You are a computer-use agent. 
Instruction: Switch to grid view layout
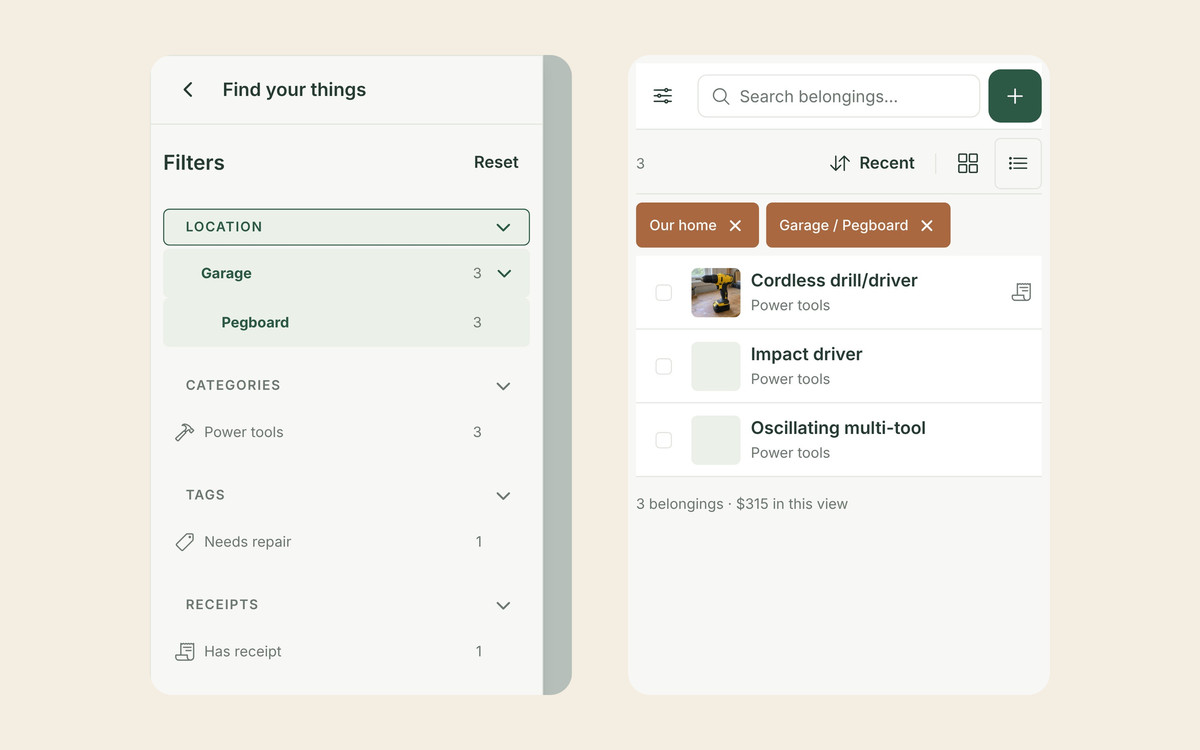(968, 163)
